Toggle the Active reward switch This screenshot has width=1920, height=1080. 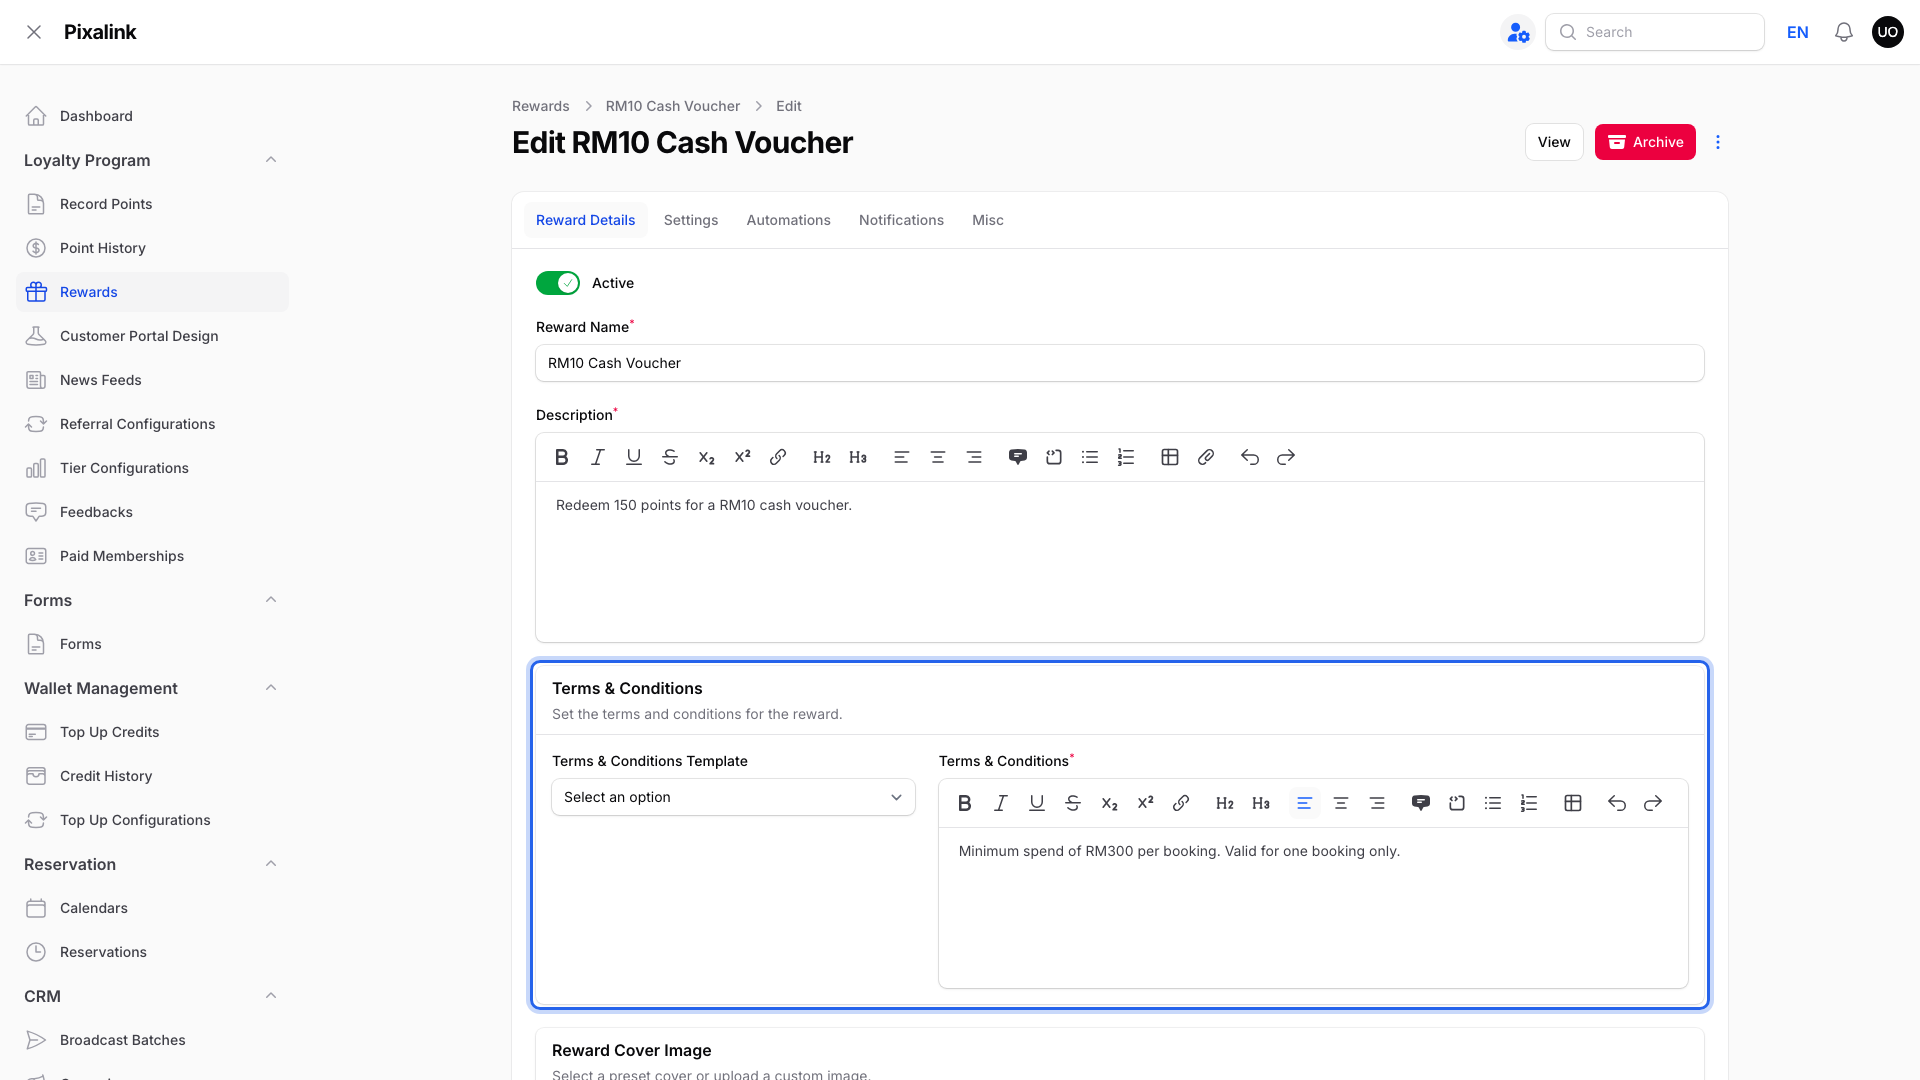558,283
